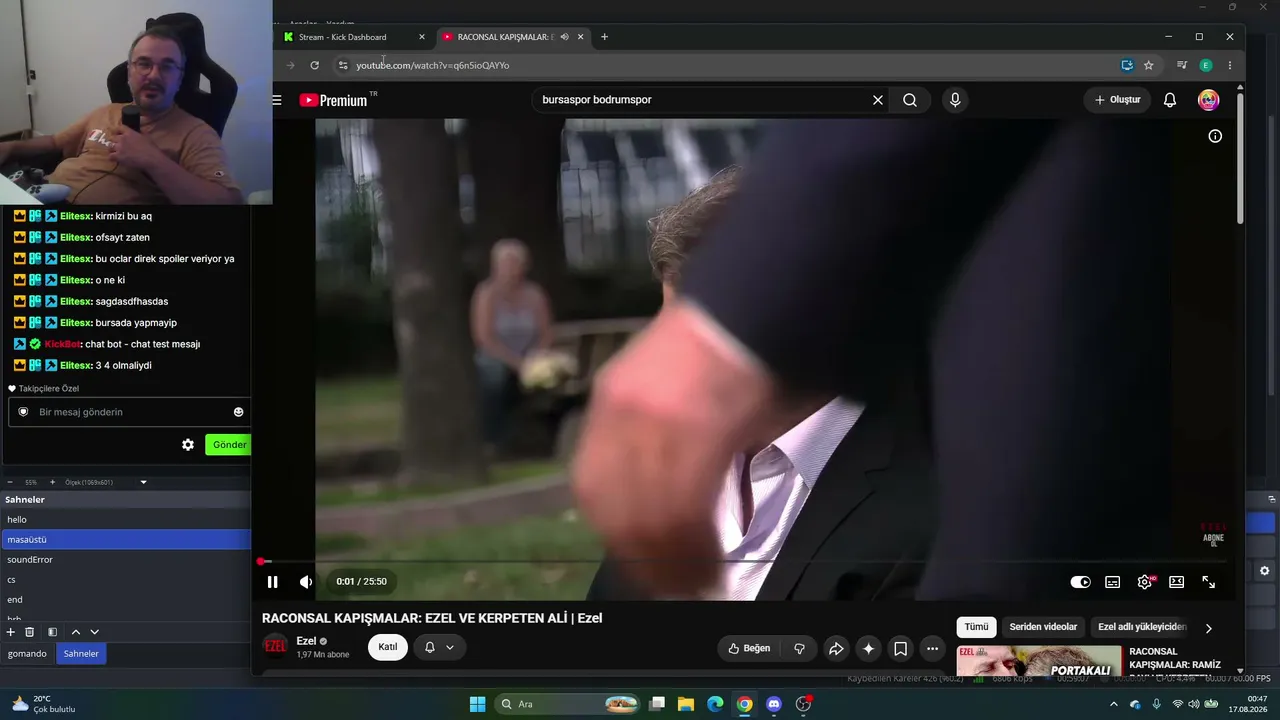Open the Ezel channel name link
1280x720 pixels.
306,641
